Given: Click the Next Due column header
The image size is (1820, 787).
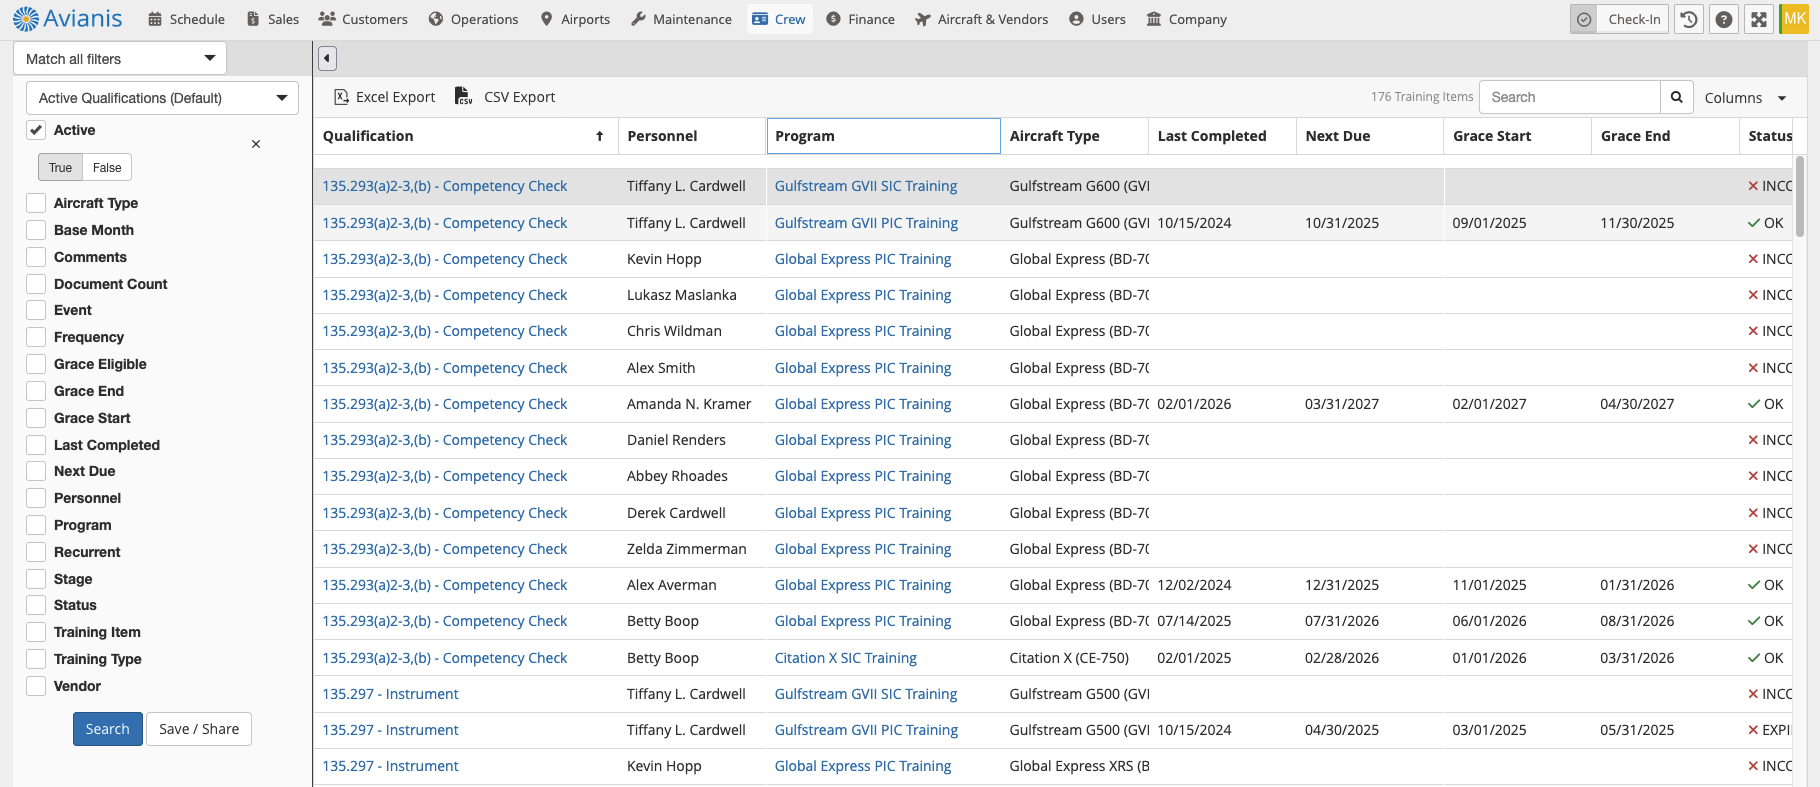Looking at the screenshot, I should pos(1369,136).
